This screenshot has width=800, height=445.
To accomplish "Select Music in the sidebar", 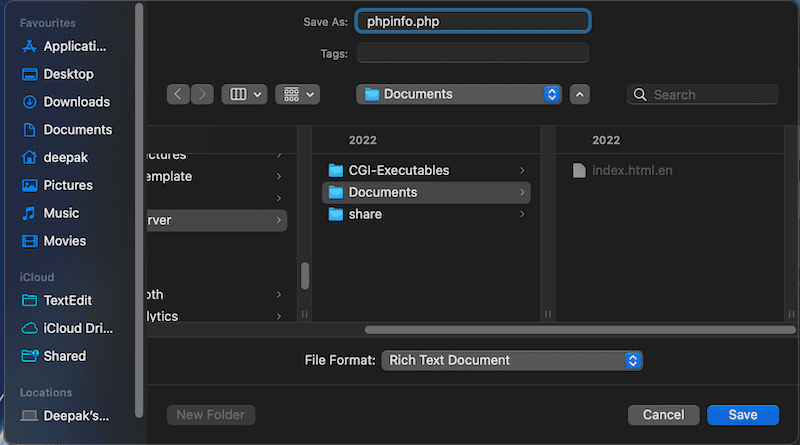I will [51, 213].
